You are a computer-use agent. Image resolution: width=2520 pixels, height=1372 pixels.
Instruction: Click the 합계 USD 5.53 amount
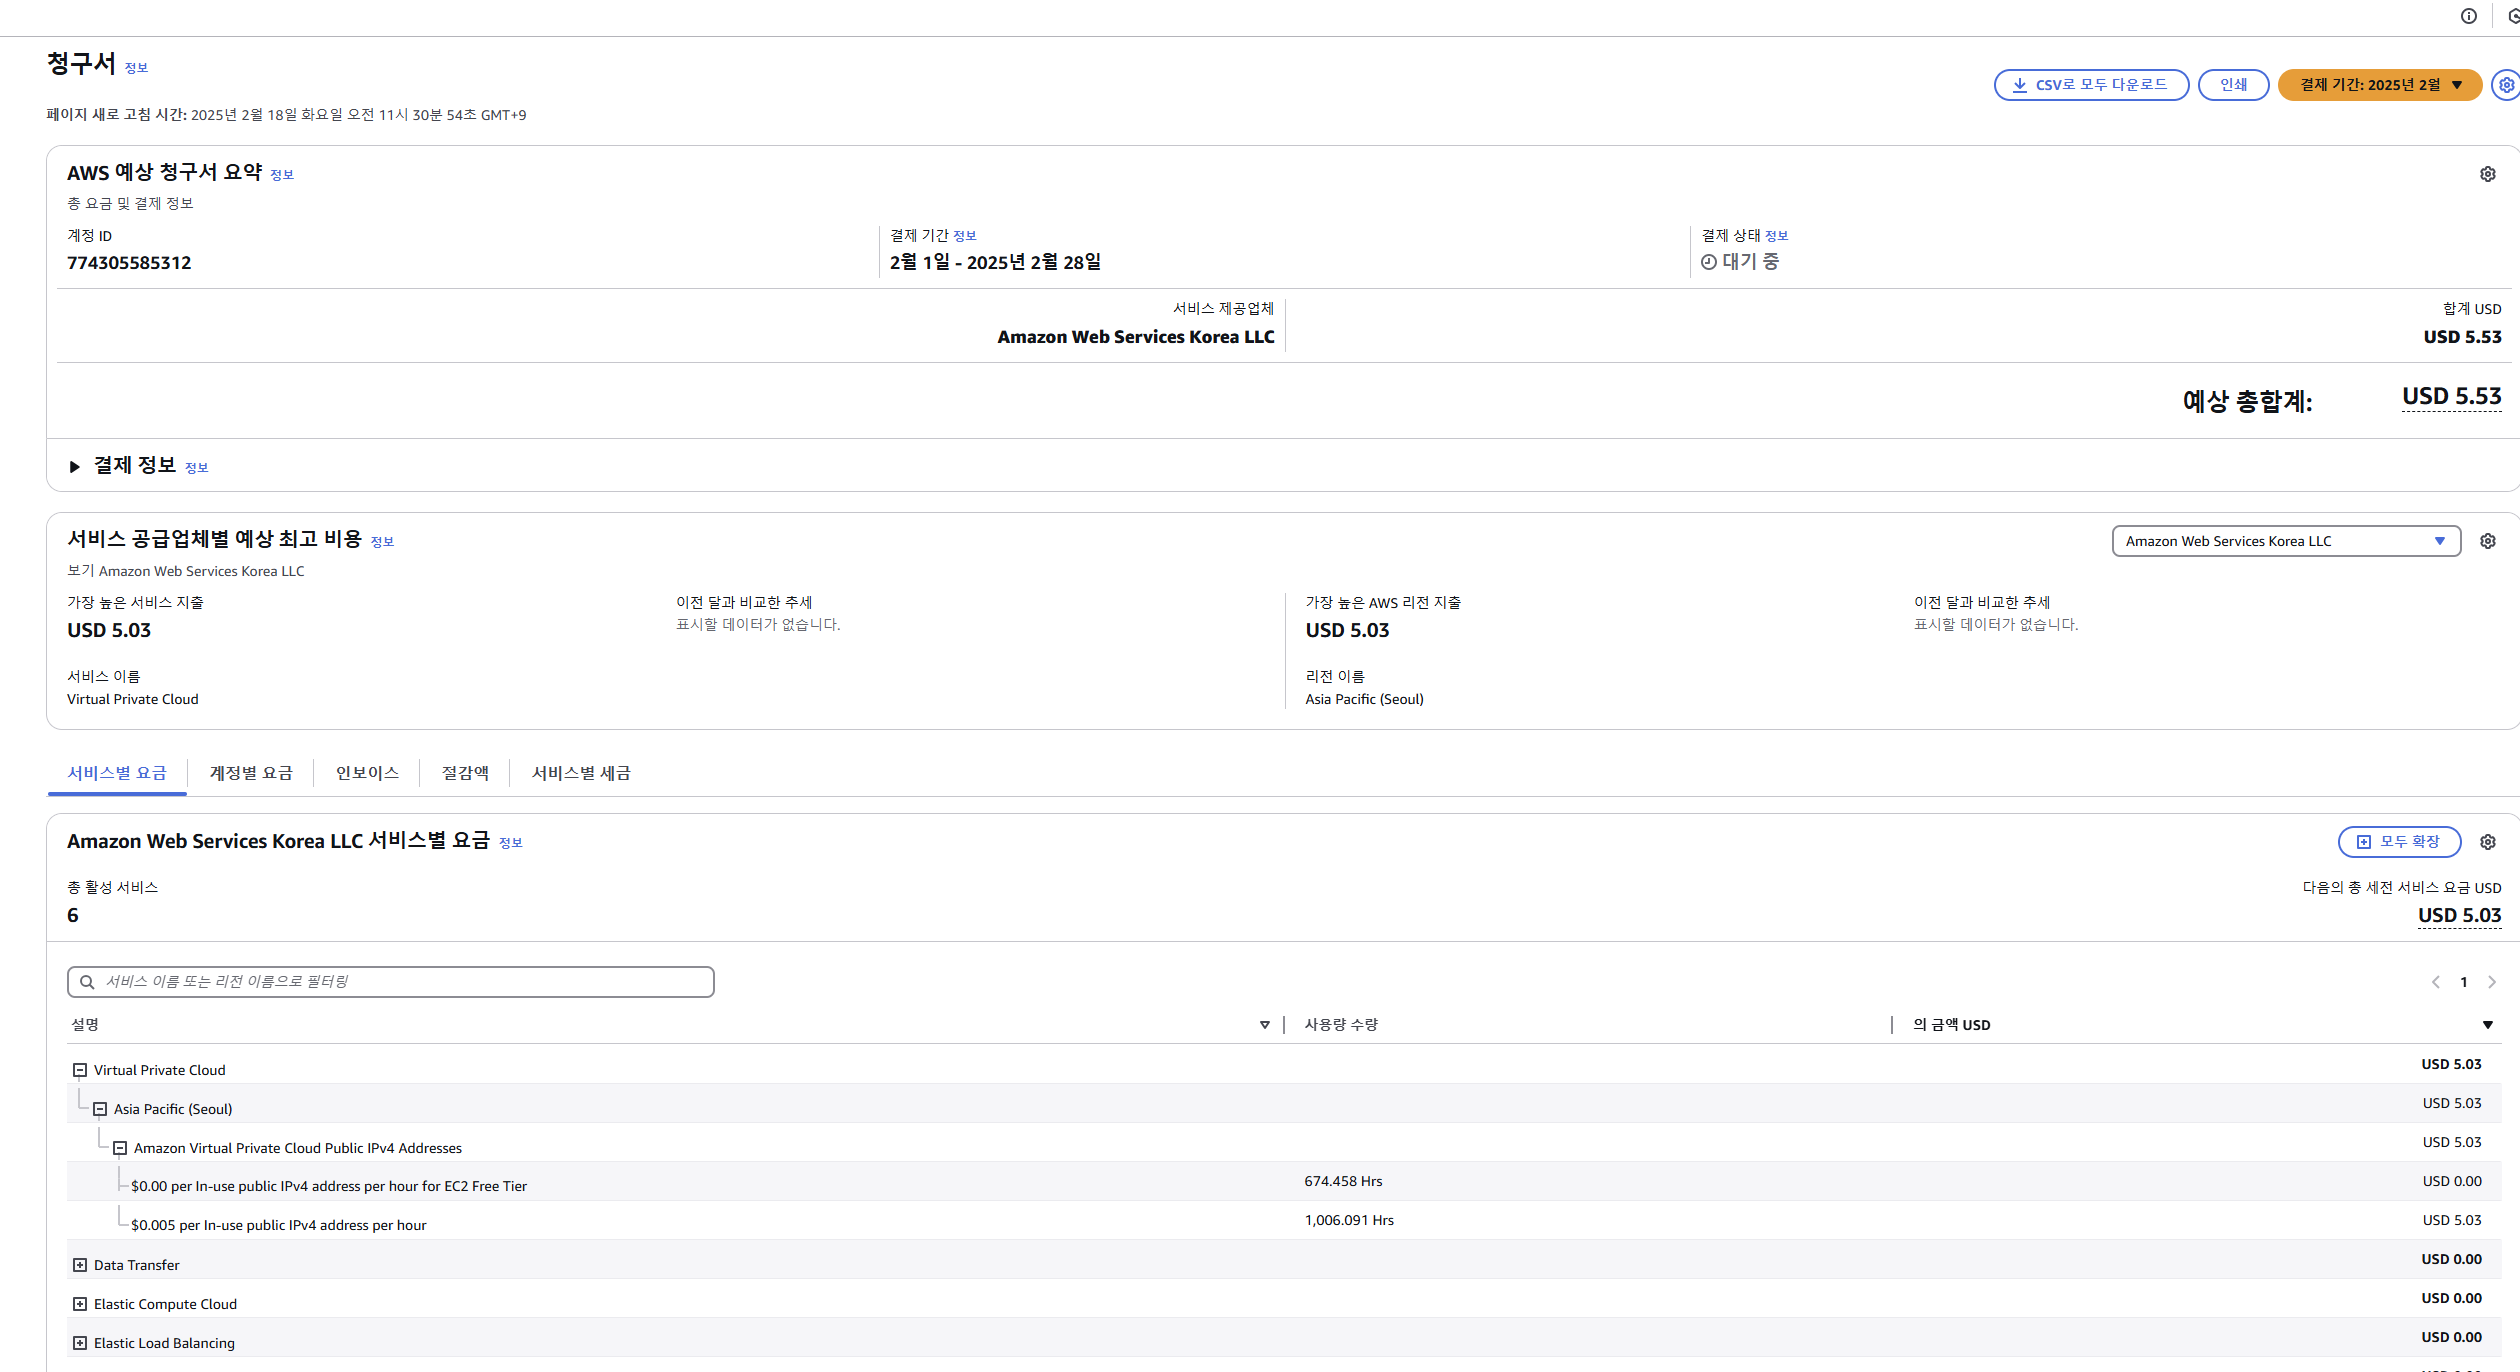click(x=2462, y=337)
